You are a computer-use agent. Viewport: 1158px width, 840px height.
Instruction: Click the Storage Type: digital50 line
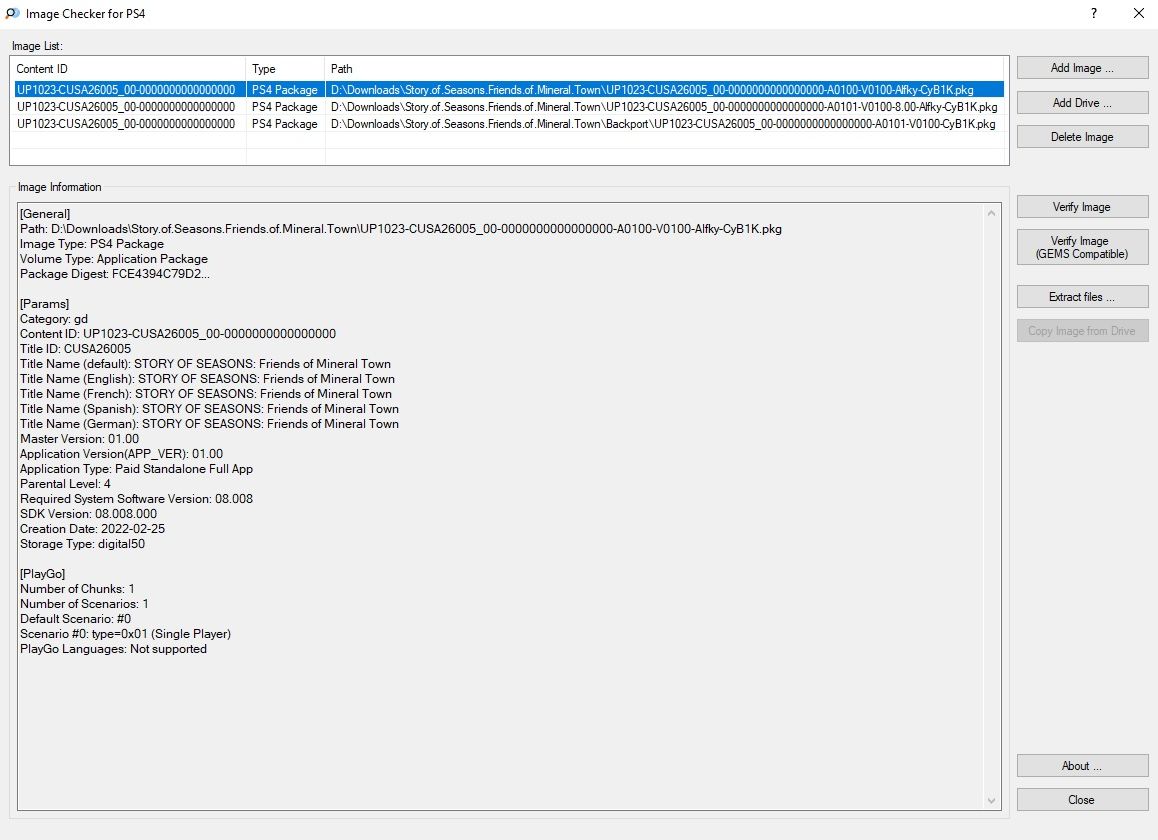pyautogui.click(x=83, y=544)
